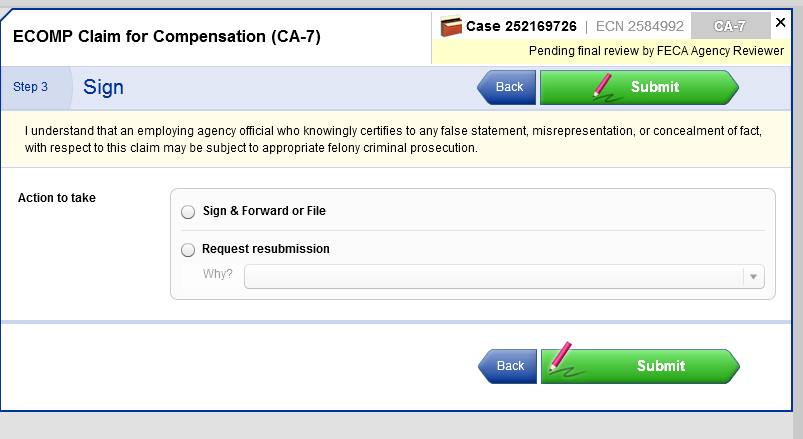Expand the Why? dropdown arrow

coord(753,277)
